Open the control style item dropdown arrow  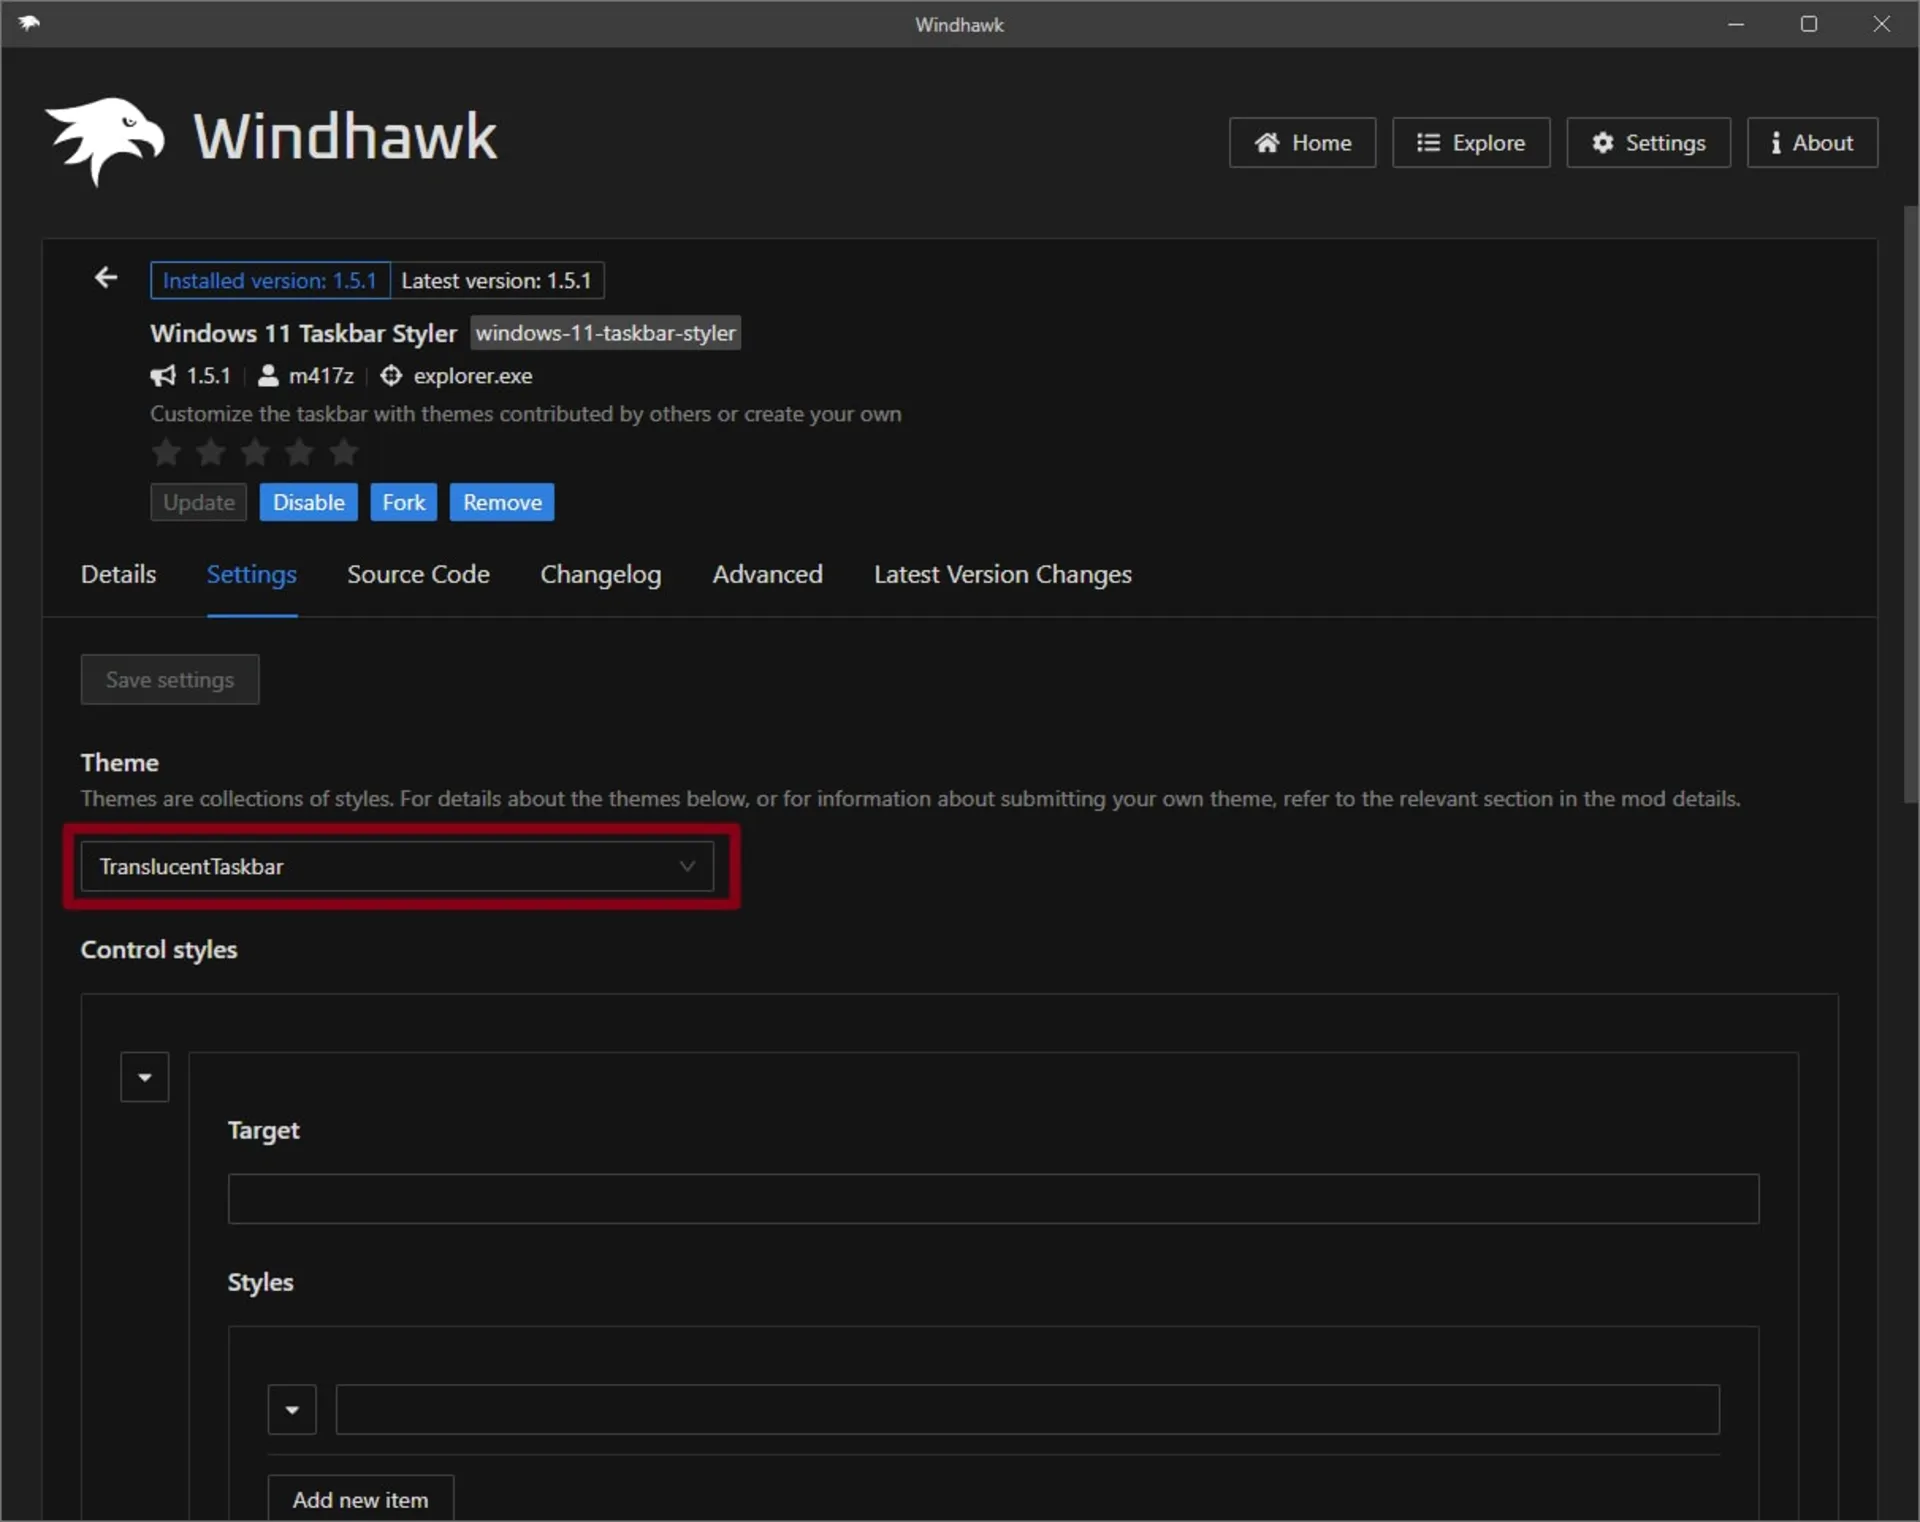pyautogui.click(x=145, y=1077)
